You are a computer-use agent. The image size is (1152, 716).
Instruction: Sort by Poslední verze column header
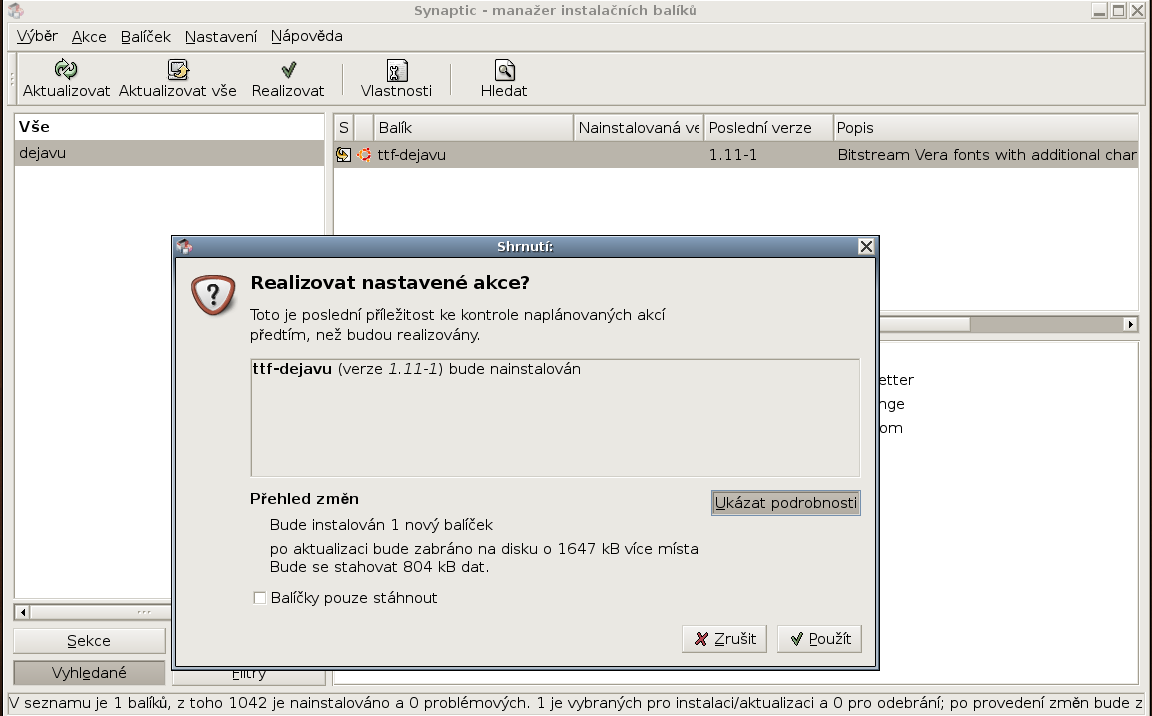[x=768, y=128]
